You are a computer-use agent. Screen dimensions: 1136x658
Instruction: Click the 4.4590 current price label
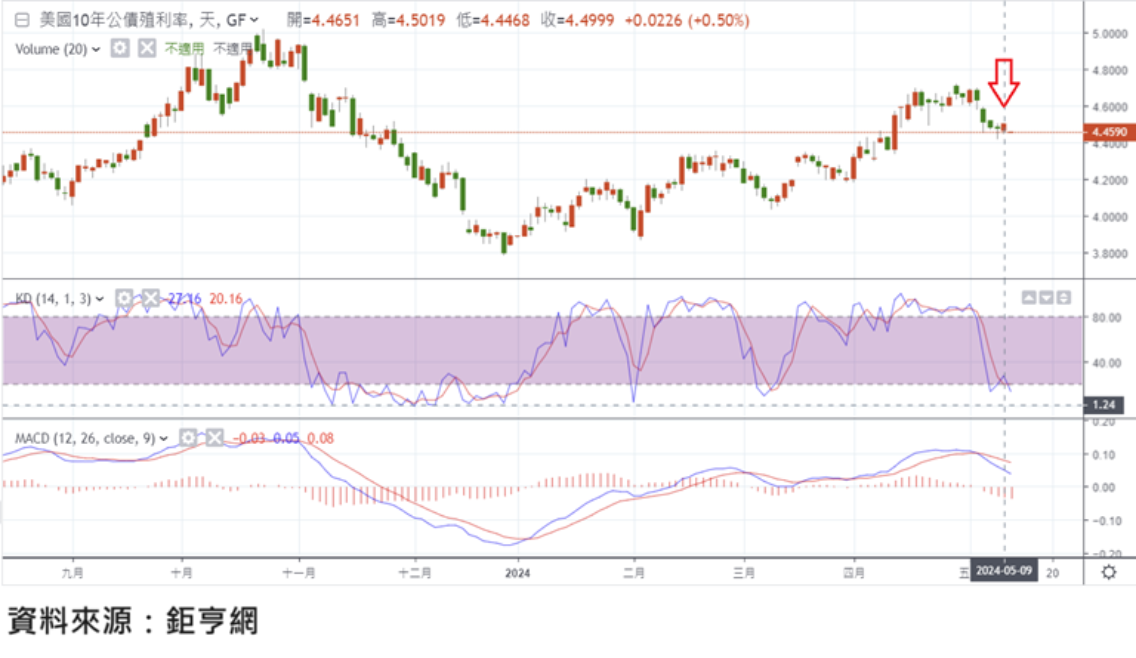pos(1110,132)
